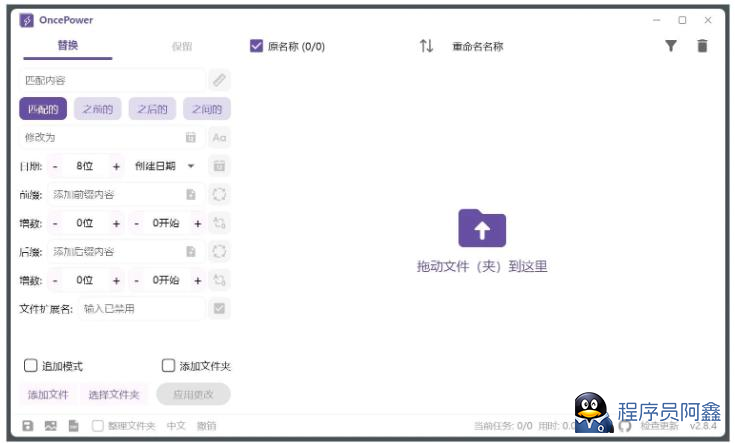Click the 中文 language switch
The height and width of the screenshot is (443, 735).
click(x=176, y=426)
